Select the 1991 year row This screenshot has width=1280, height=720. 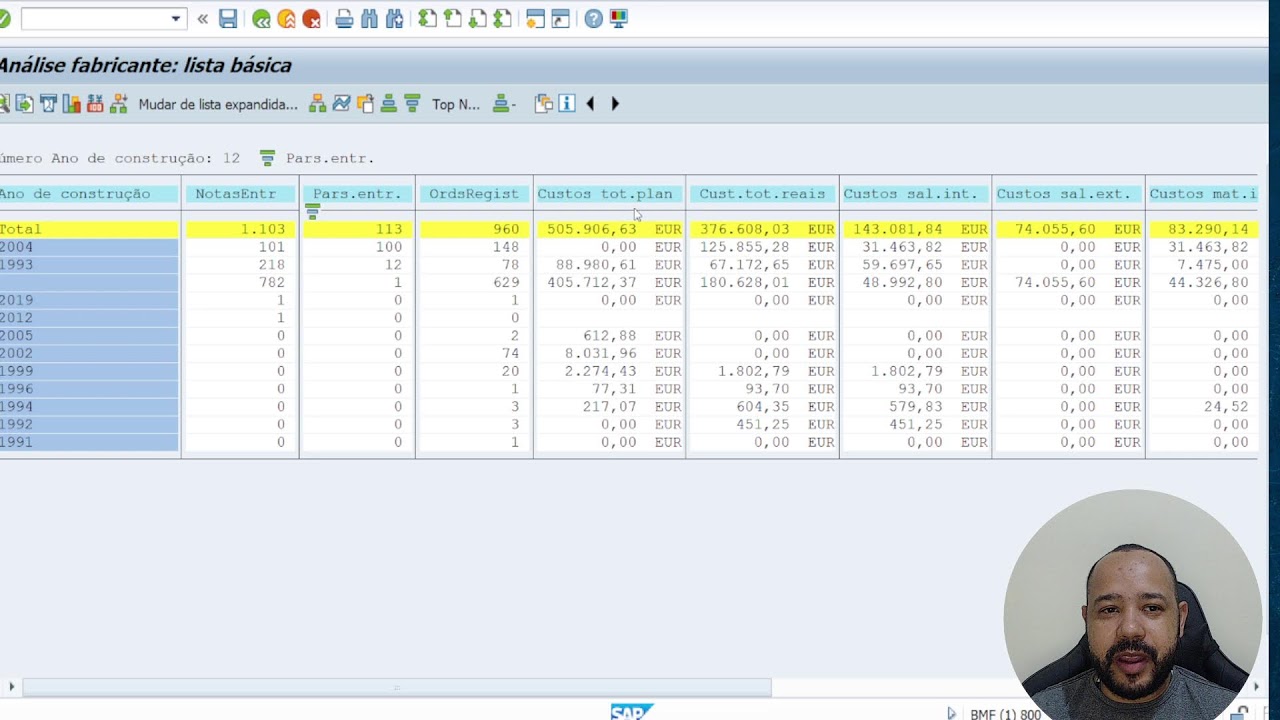pyautogui.click(x=89, y=442)
